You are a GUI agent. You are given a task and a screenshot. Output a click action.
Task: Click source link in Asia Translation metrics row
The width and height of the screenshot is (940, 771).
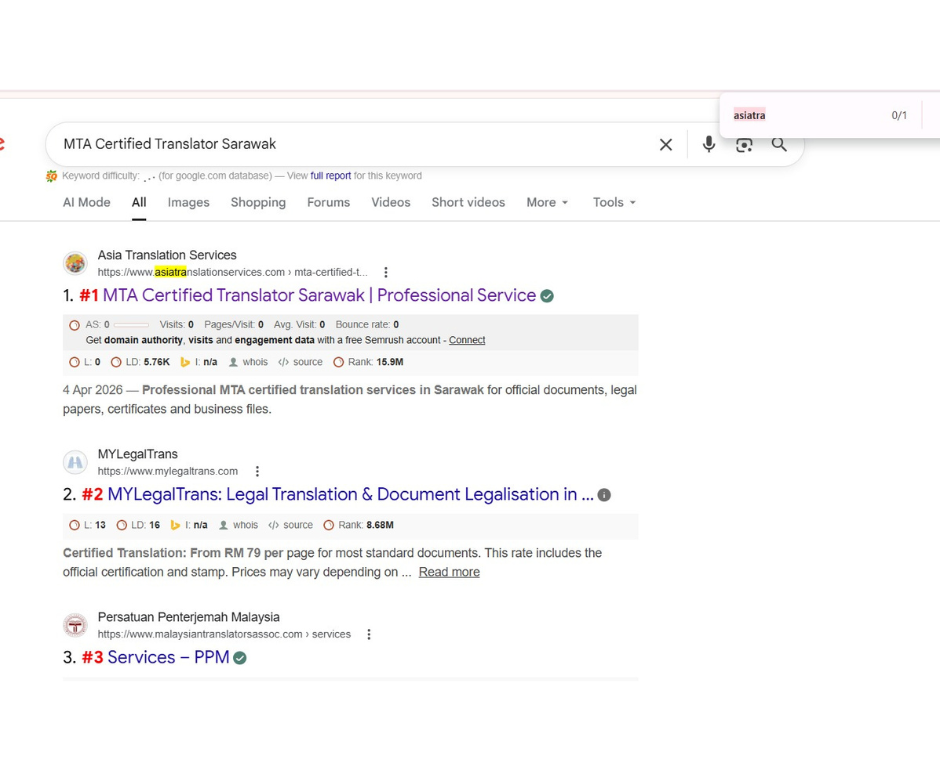click(x=300, y=362)
